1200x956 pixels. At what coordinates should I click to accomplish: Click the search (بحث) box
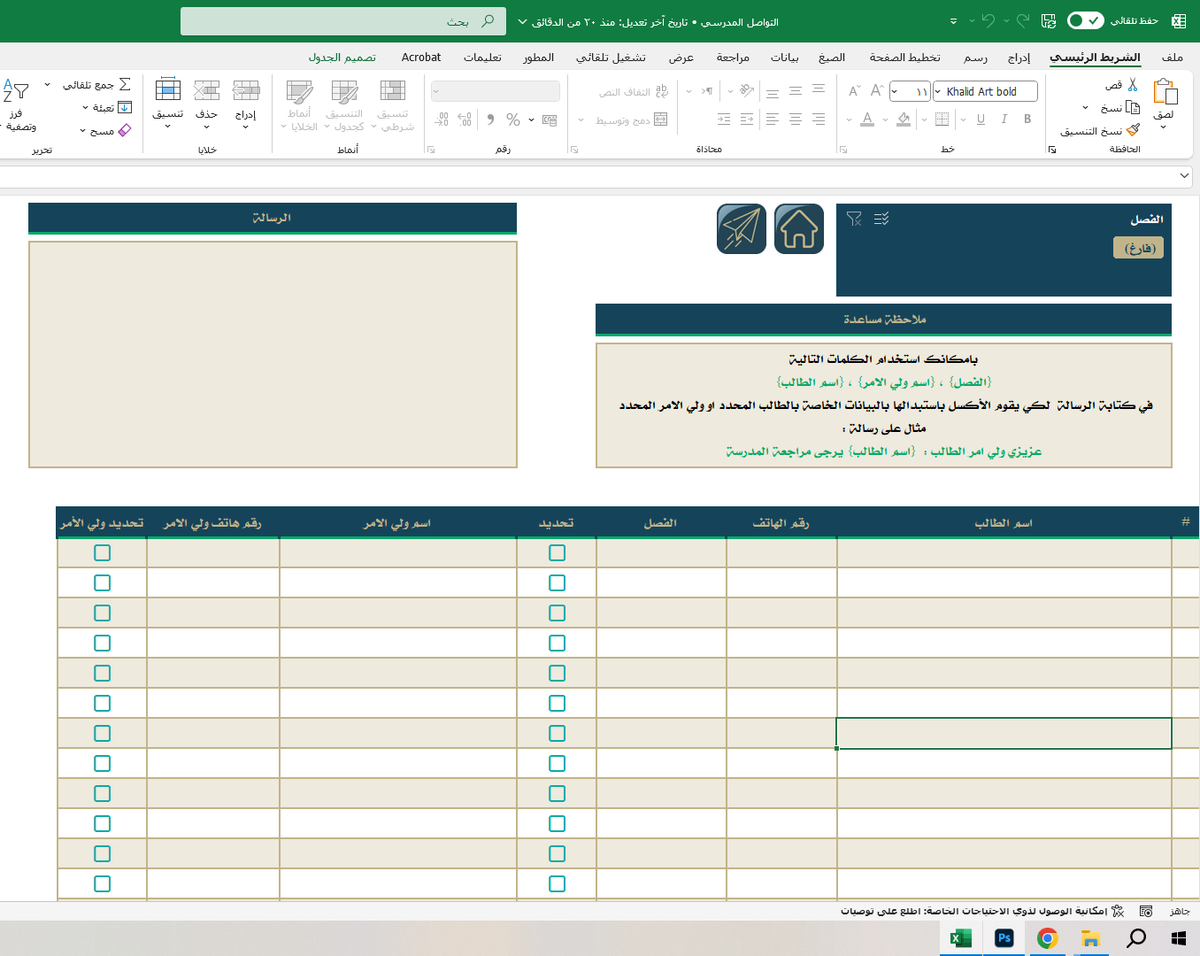pos(342,21)
